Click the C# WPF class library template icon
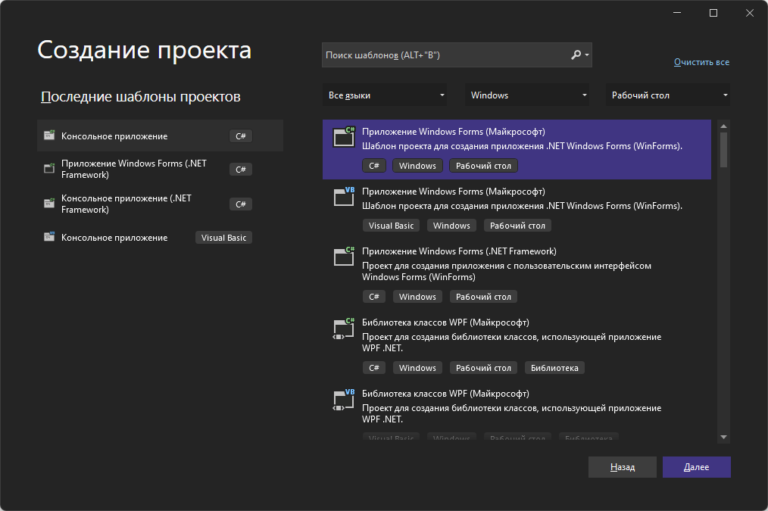The width and height of the screenshot is (768, 511). [344, 328]
